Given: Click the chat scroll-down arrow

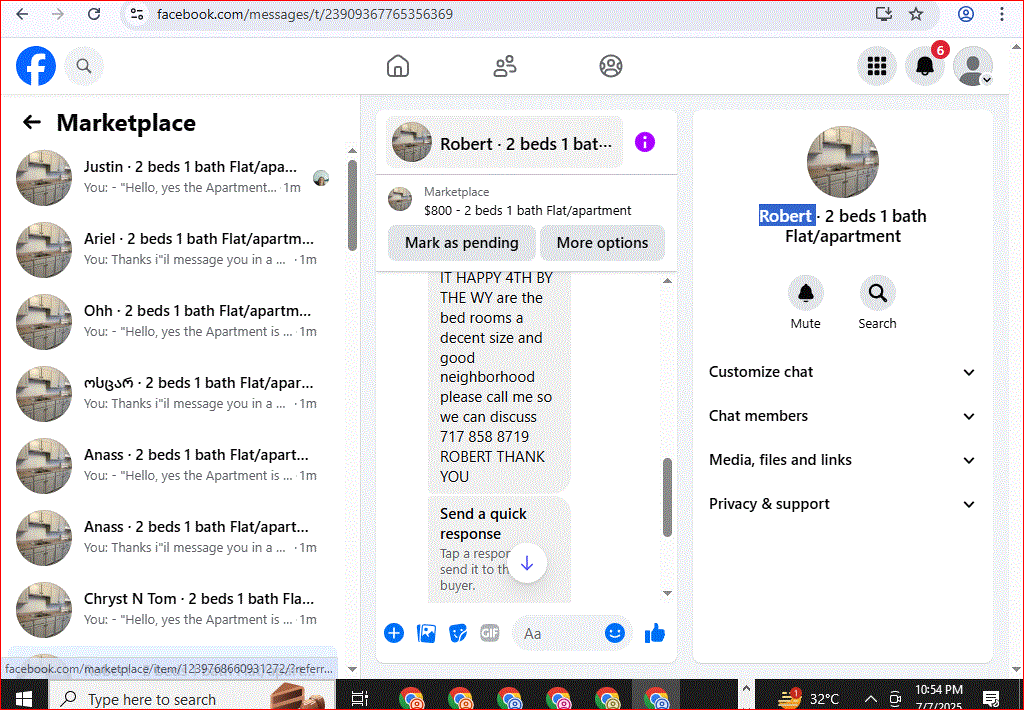Looking at the screenshot, I should click(667, 593).
